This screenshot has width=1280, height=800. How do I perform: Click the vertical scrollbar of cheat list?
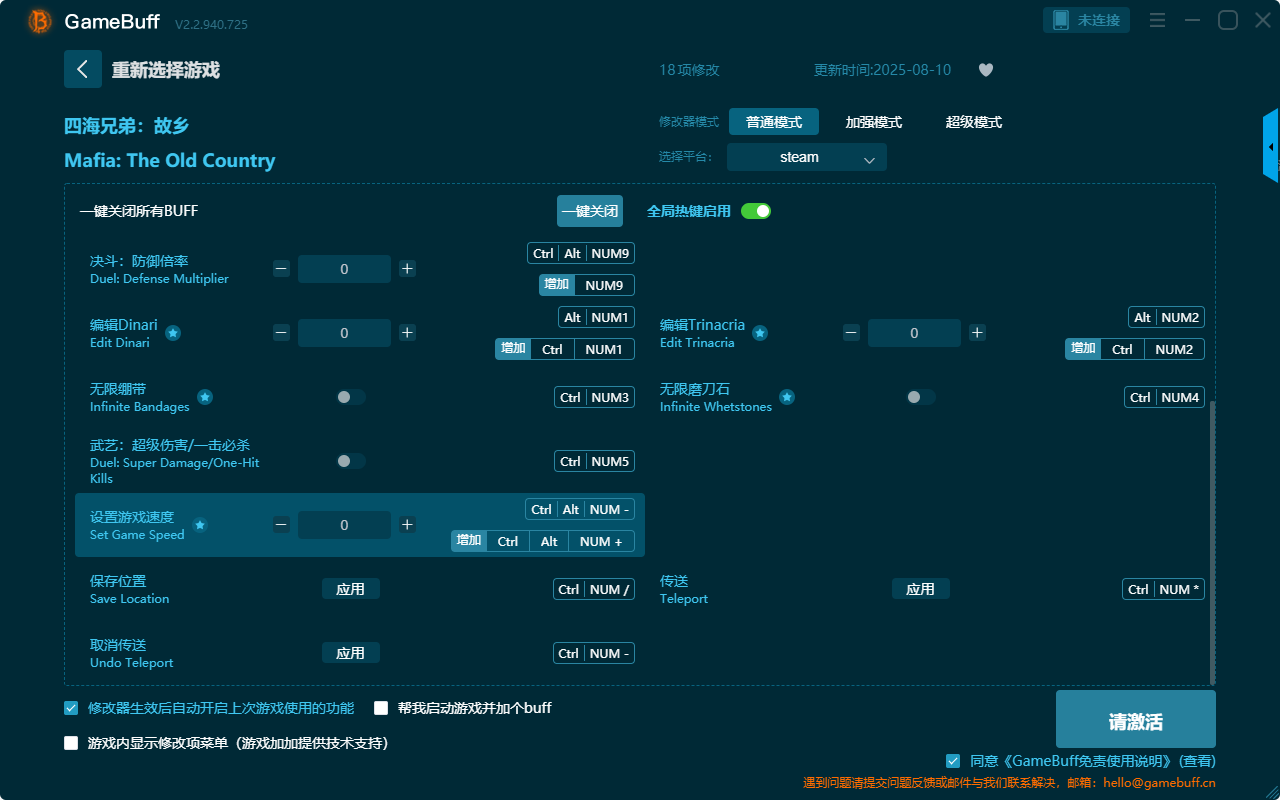click(1213, 542)
